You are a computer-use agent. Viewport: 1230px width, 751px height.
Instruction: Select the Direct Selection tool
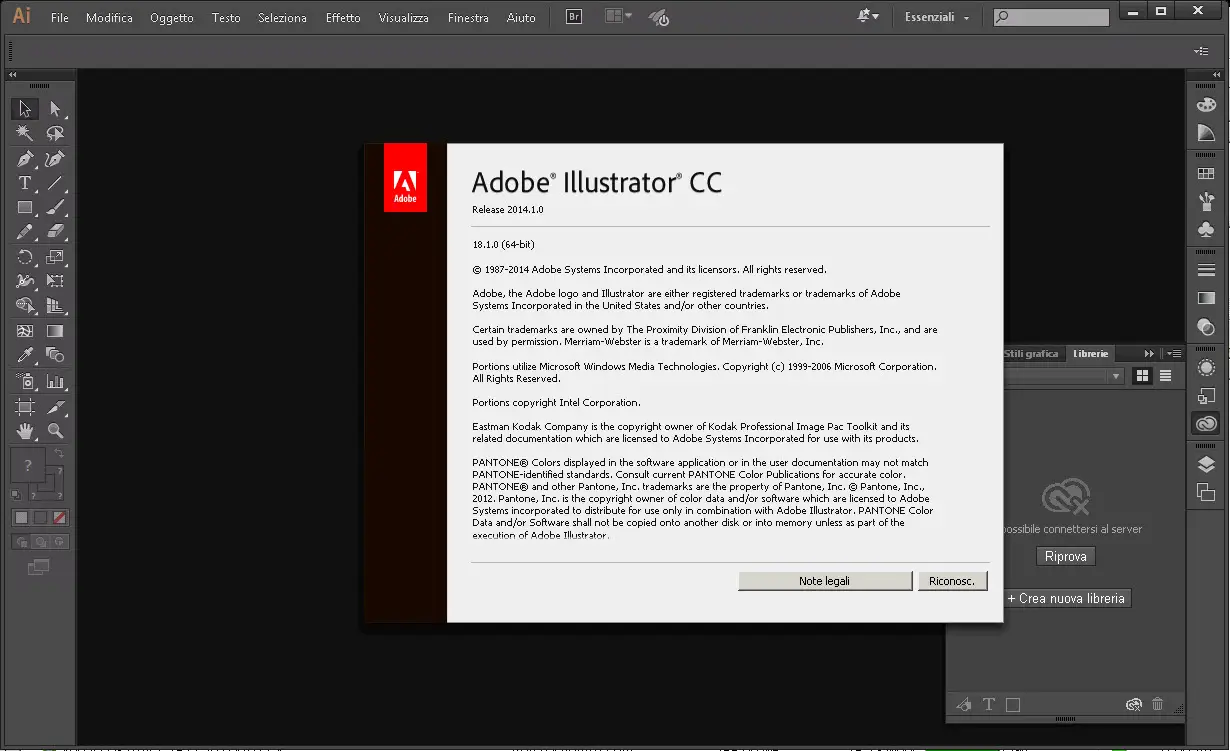tap(55, 108)
